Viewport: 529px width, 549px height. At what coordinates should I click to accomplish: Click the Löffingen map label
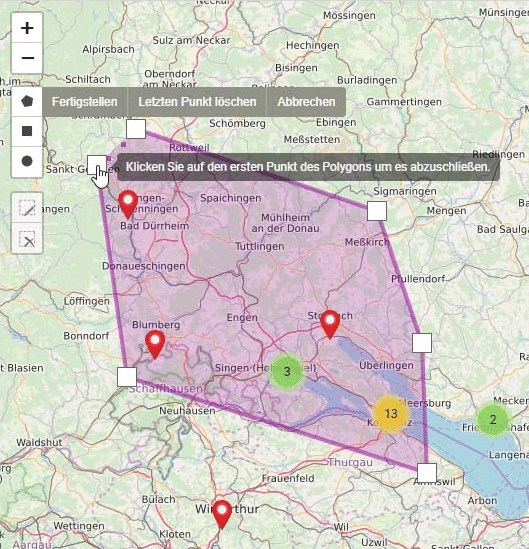point(86,301)
